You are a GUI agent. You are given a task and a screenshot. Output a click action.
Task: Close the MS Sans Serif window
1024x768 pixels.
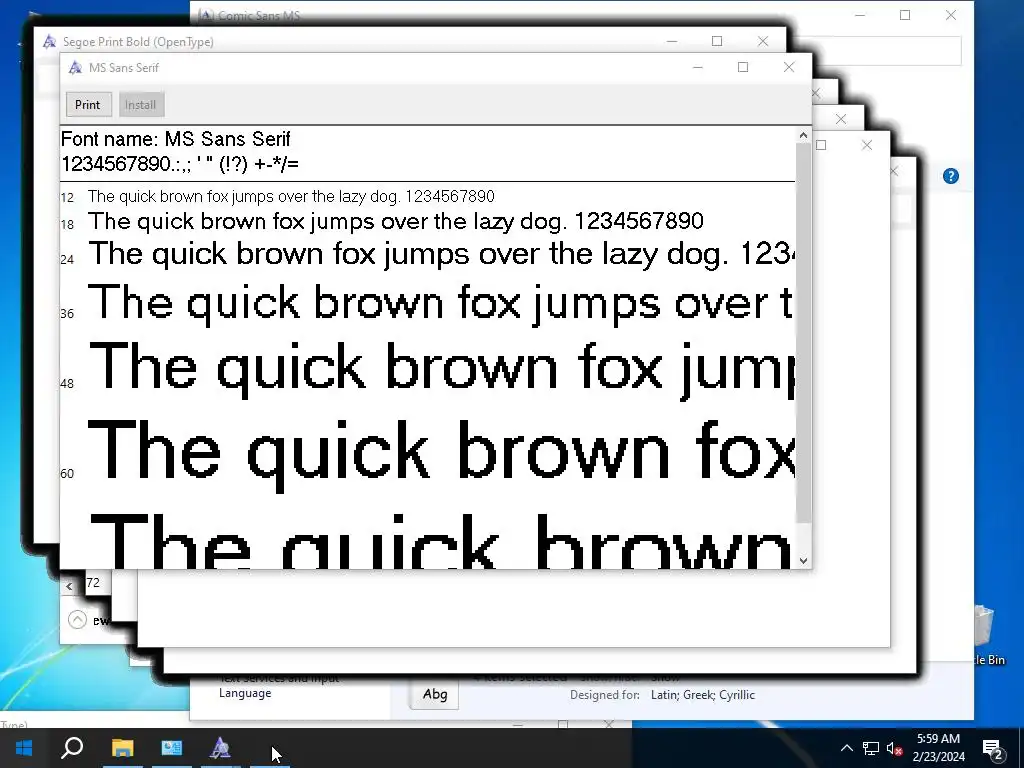(789, 67)
